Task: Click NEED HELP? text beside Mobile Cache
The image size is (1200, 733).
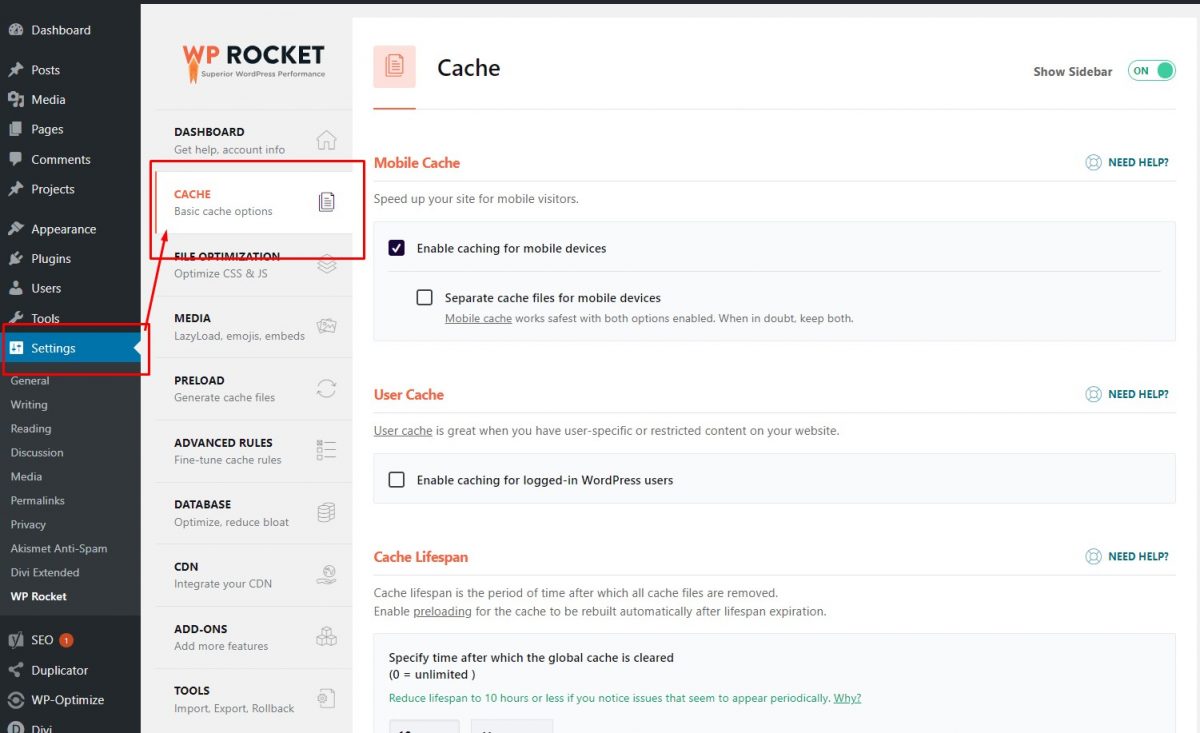Action: [x=1138, y=162]
